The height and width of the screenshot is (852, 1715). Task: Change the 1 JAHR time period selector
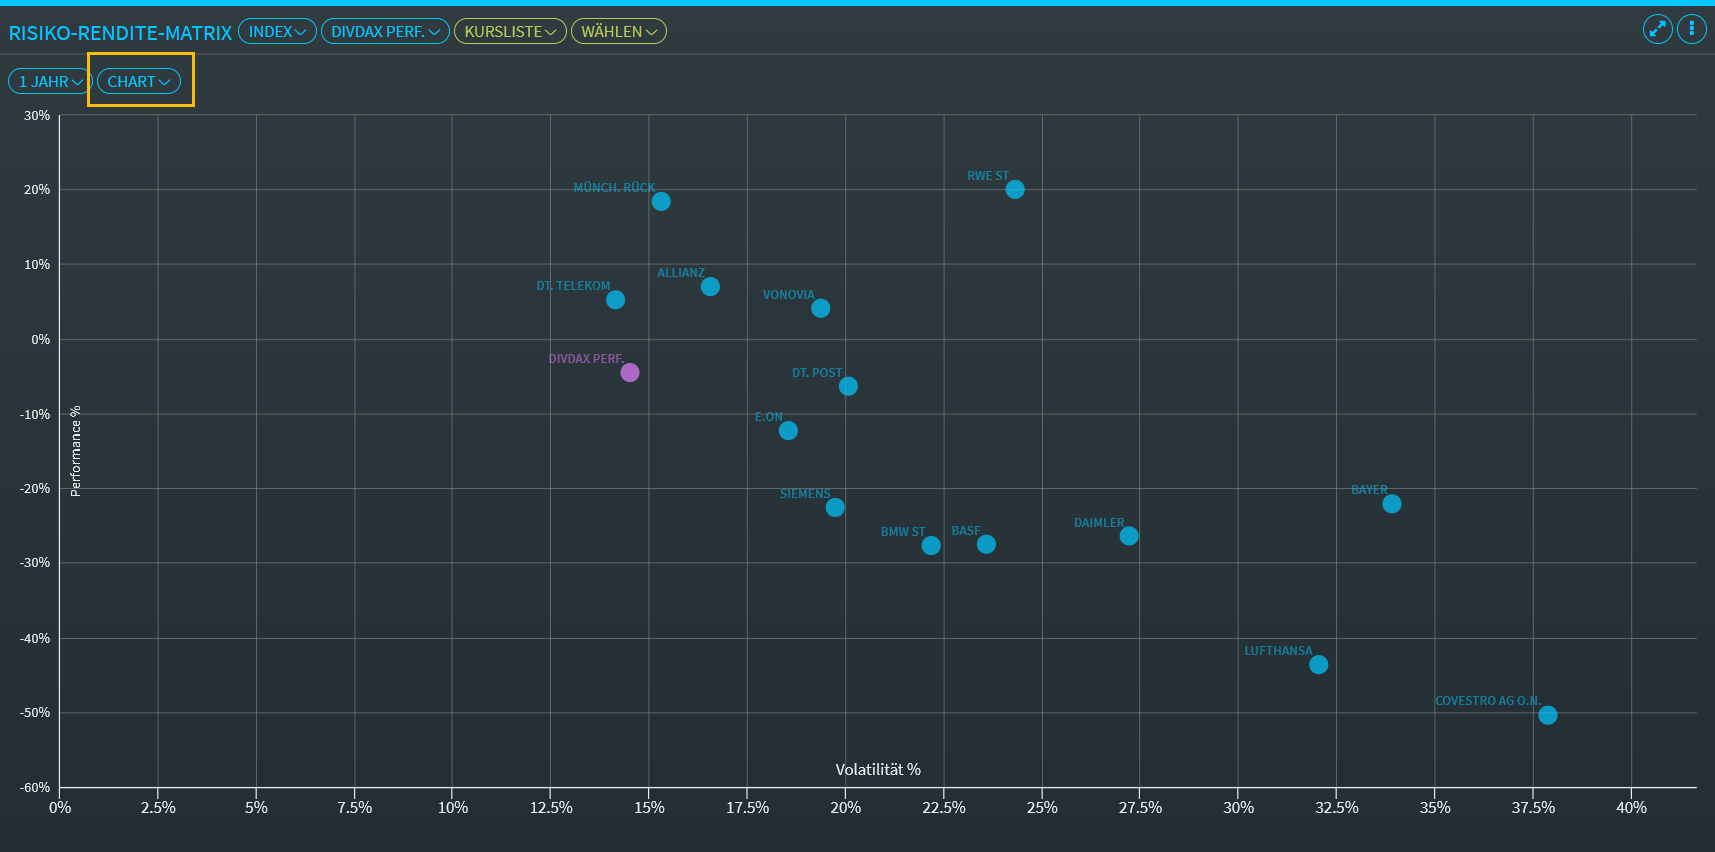[50, 82]
